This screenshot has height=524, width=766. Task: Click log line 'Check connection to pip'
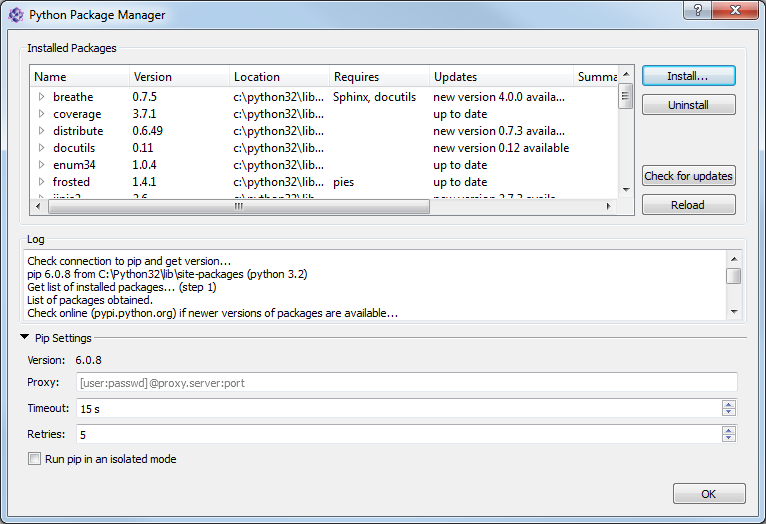point(129,261)
